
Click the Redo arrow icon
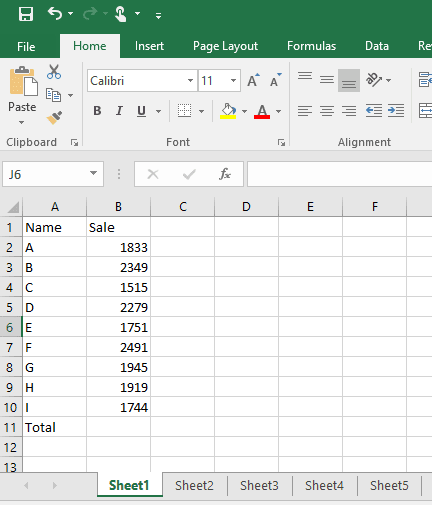click(x=90, y=14)
